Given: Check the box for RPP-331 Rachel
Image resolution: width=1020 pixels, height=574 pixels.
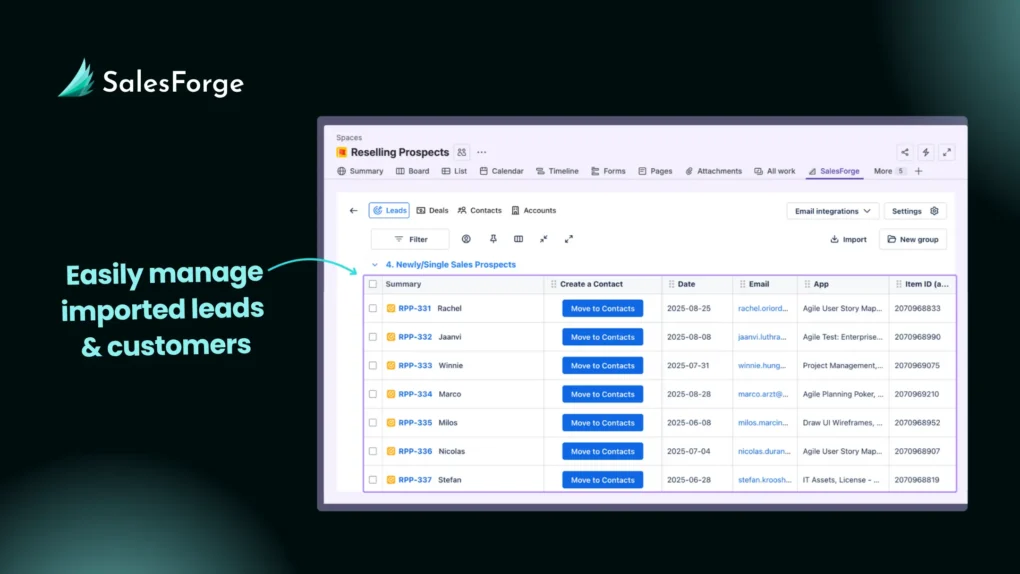Looking at the screenshot, I should pos(373,308).
